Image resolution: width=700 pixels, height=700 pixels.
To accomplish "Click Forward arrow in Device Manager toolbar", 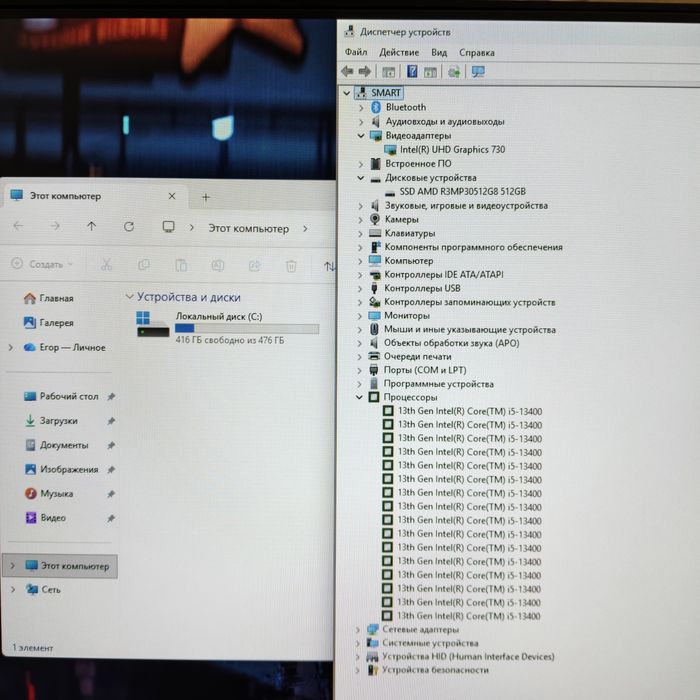I will click(x=365, y=71).
